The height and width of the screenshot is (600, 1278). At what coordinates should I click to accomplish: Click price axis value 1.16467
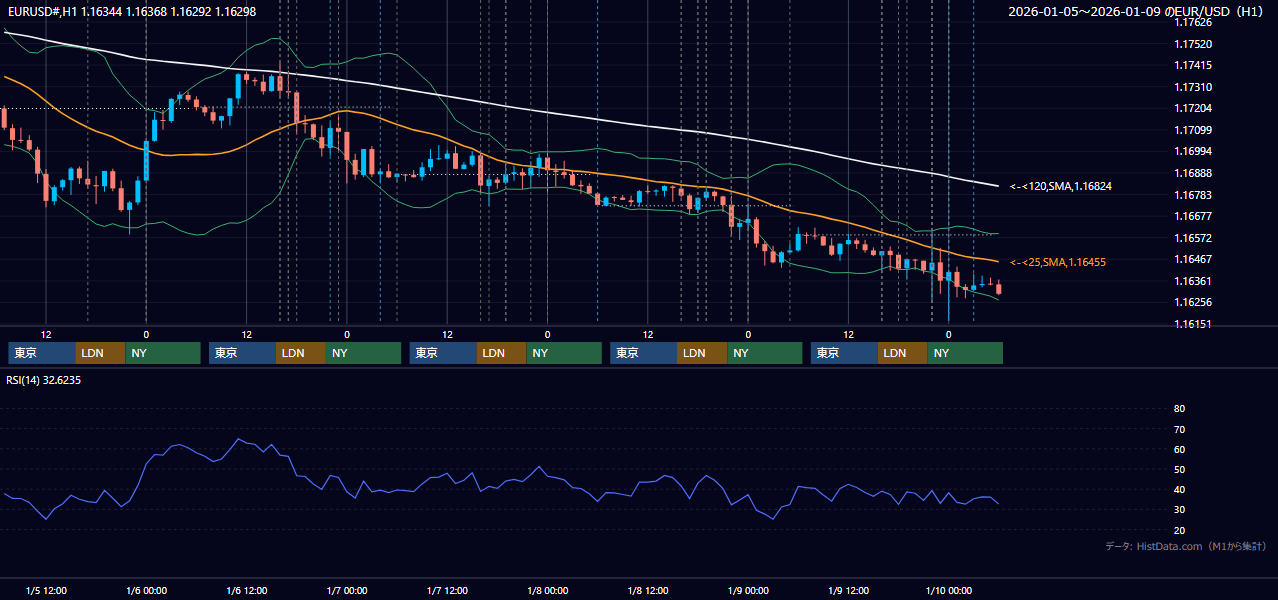point(1193,259)
